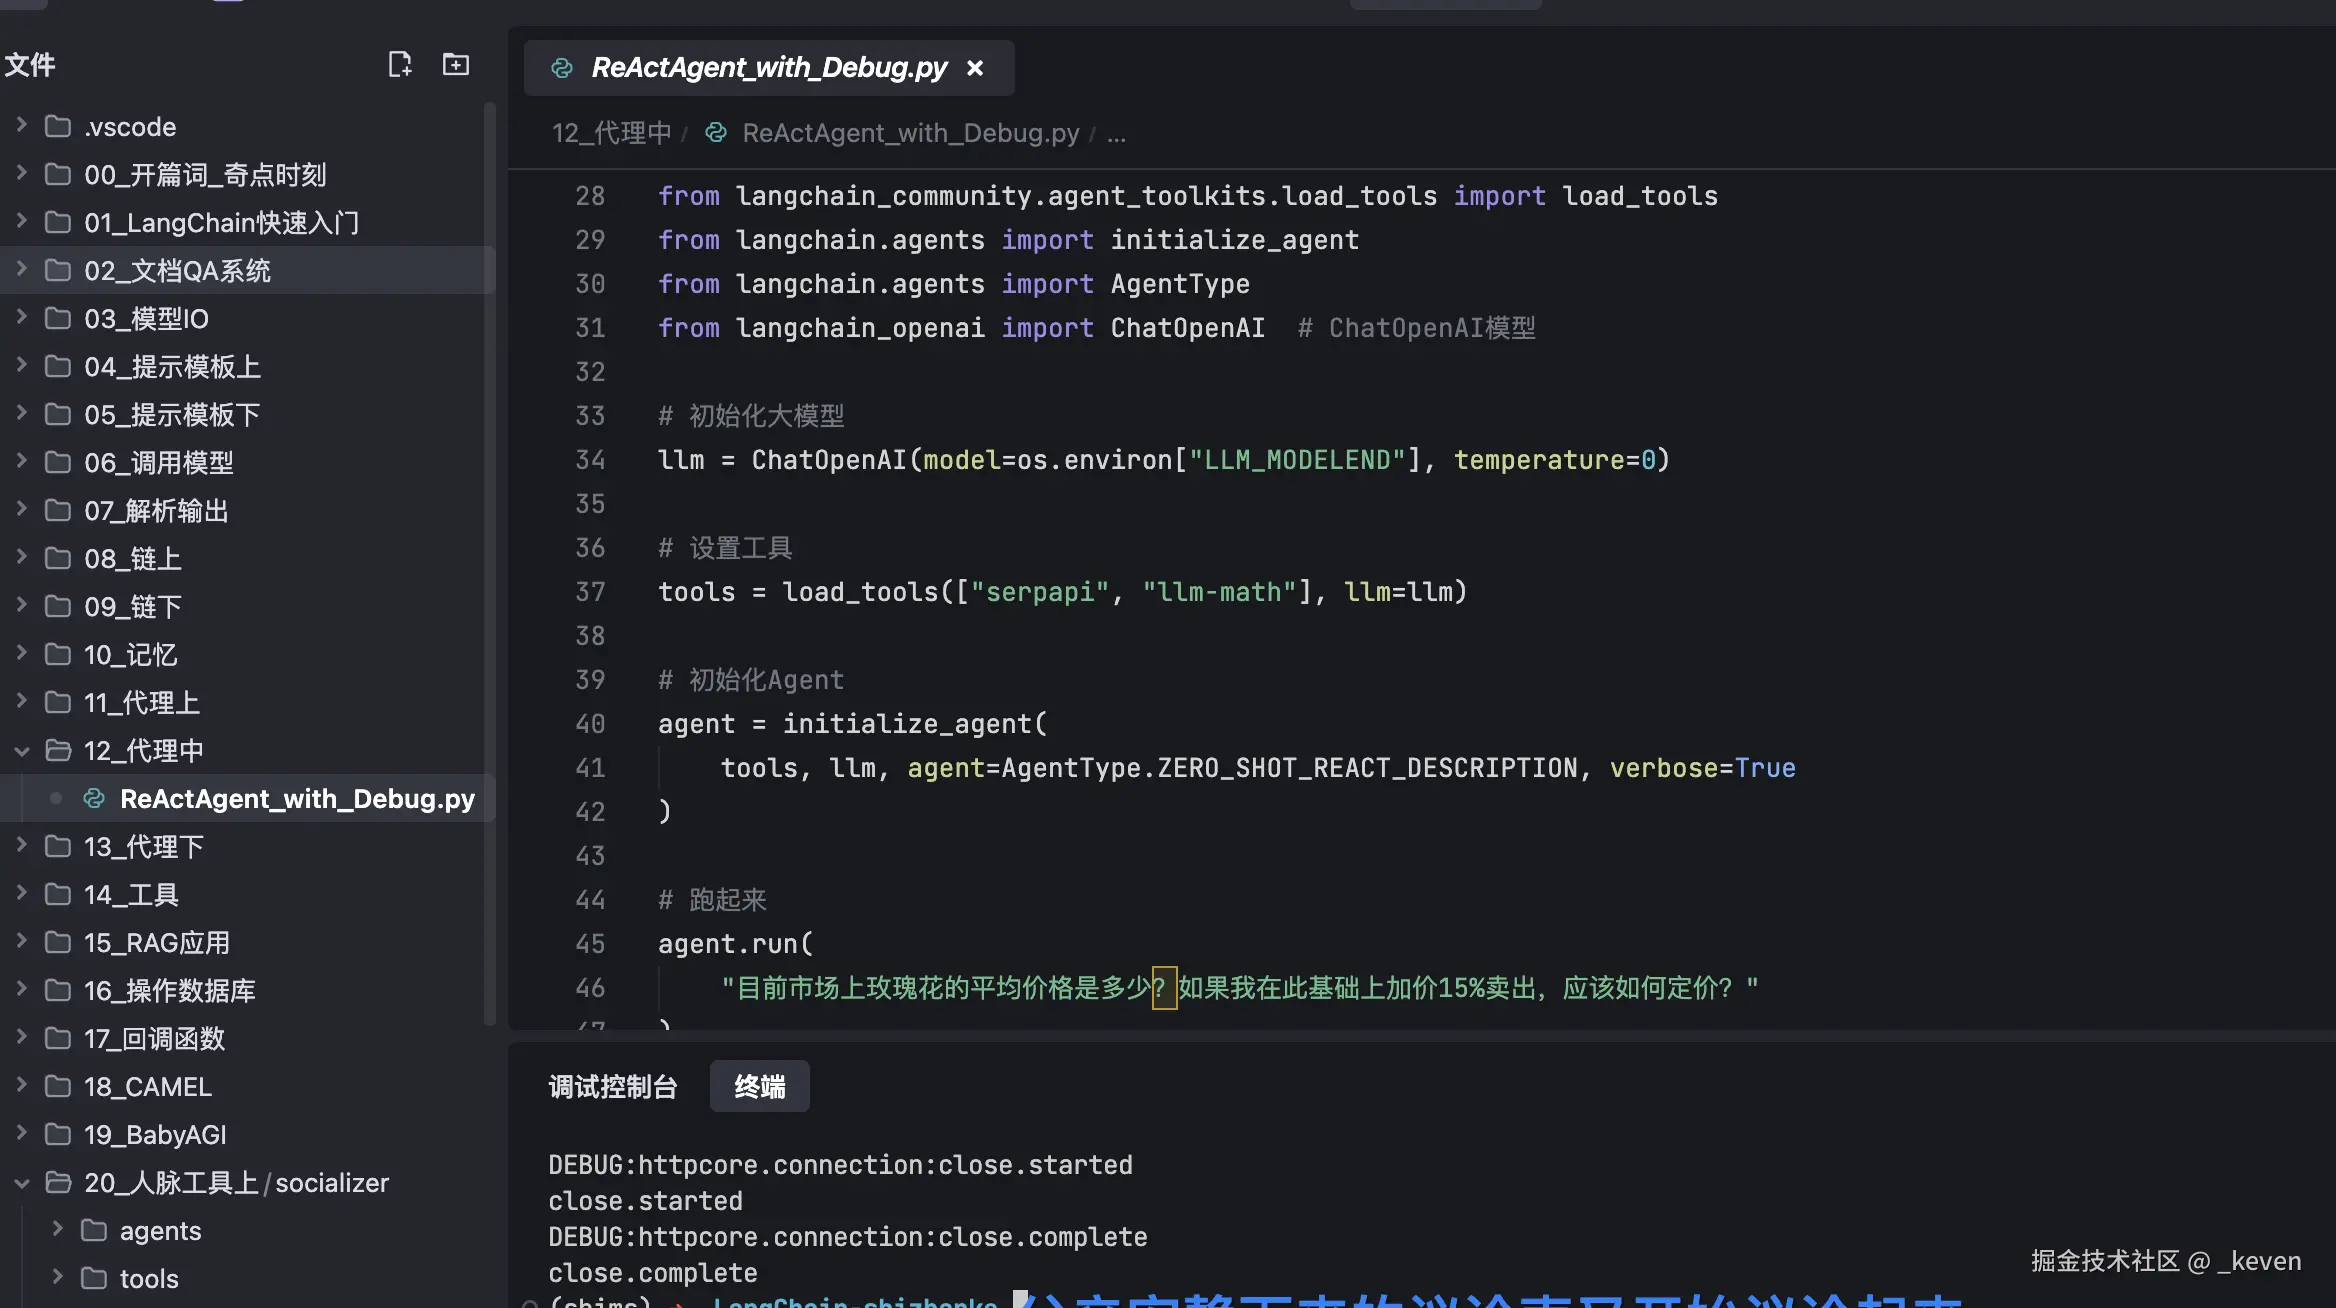The height and width of the screenshot is (1308, 2336).
Task: Select the 终端 terminal tab
Action: coord(759,1087)
